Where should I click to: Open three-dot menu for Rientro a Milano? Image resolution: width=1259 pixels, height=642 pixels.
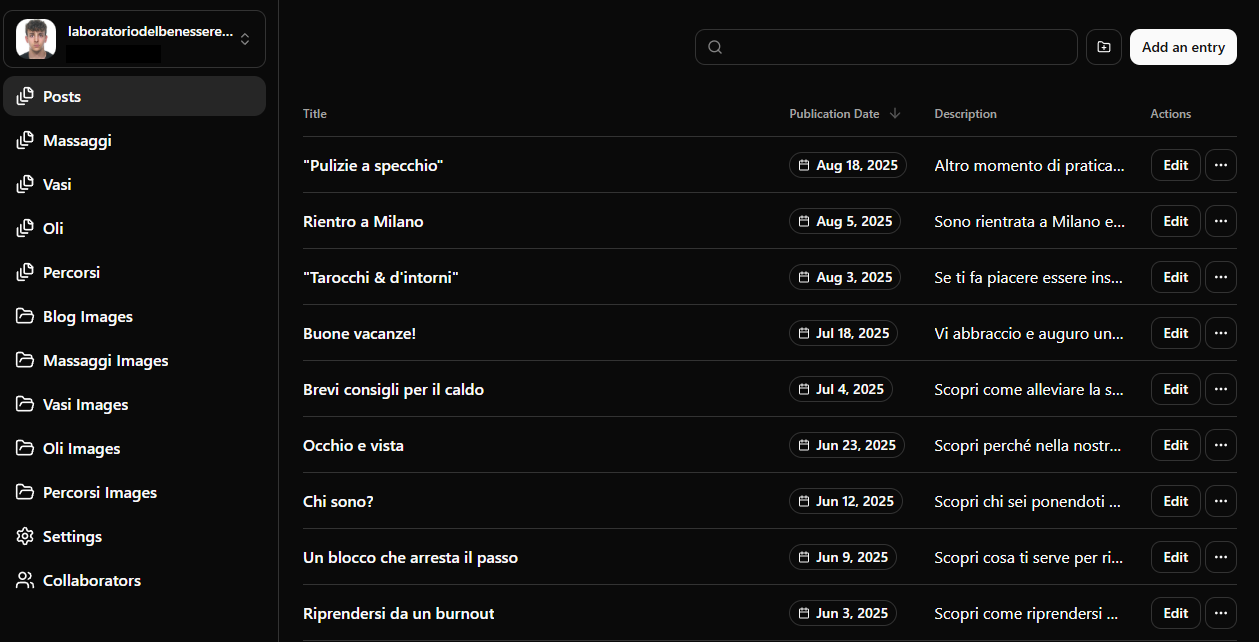pos(1220,221)
